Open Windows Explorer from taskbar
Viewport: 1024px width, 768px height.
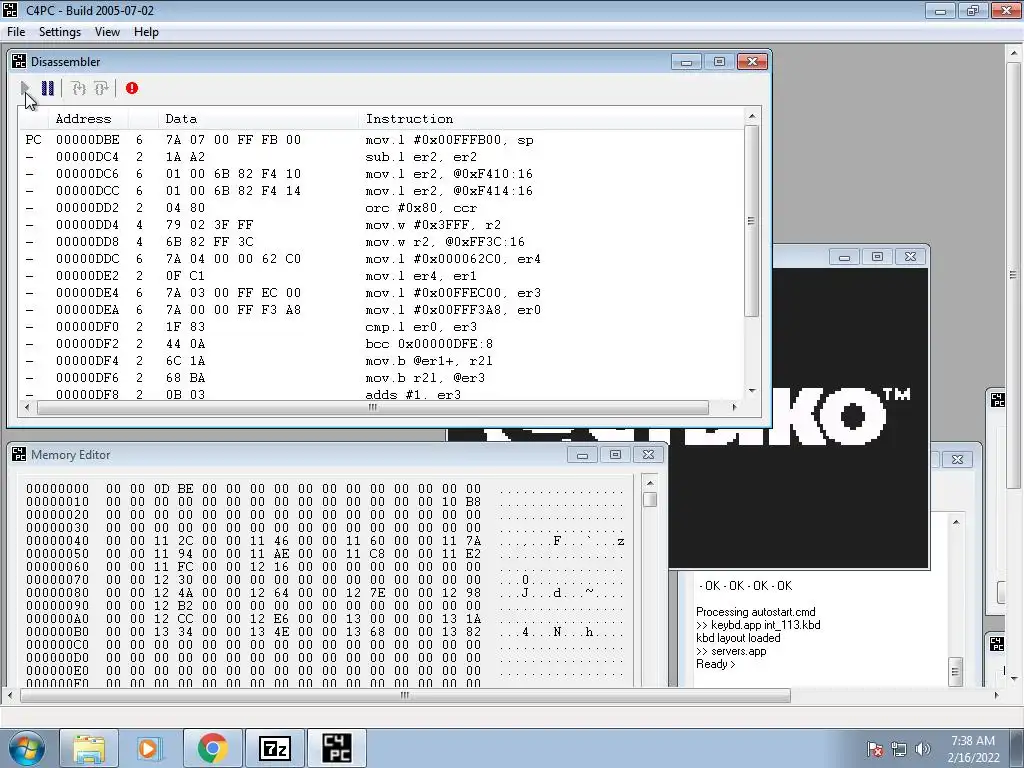89,748
